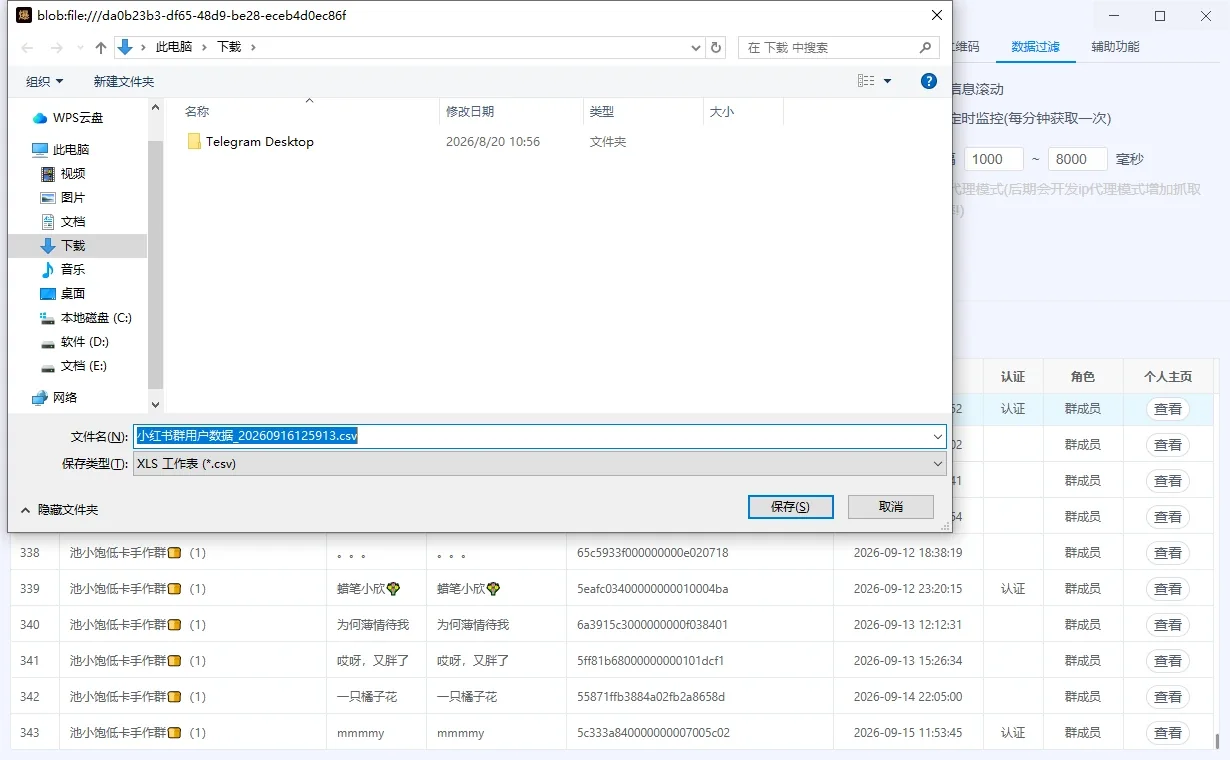Switch to the 辅助功能 tab
The image size is (1230, 760).
[1115, 47]
